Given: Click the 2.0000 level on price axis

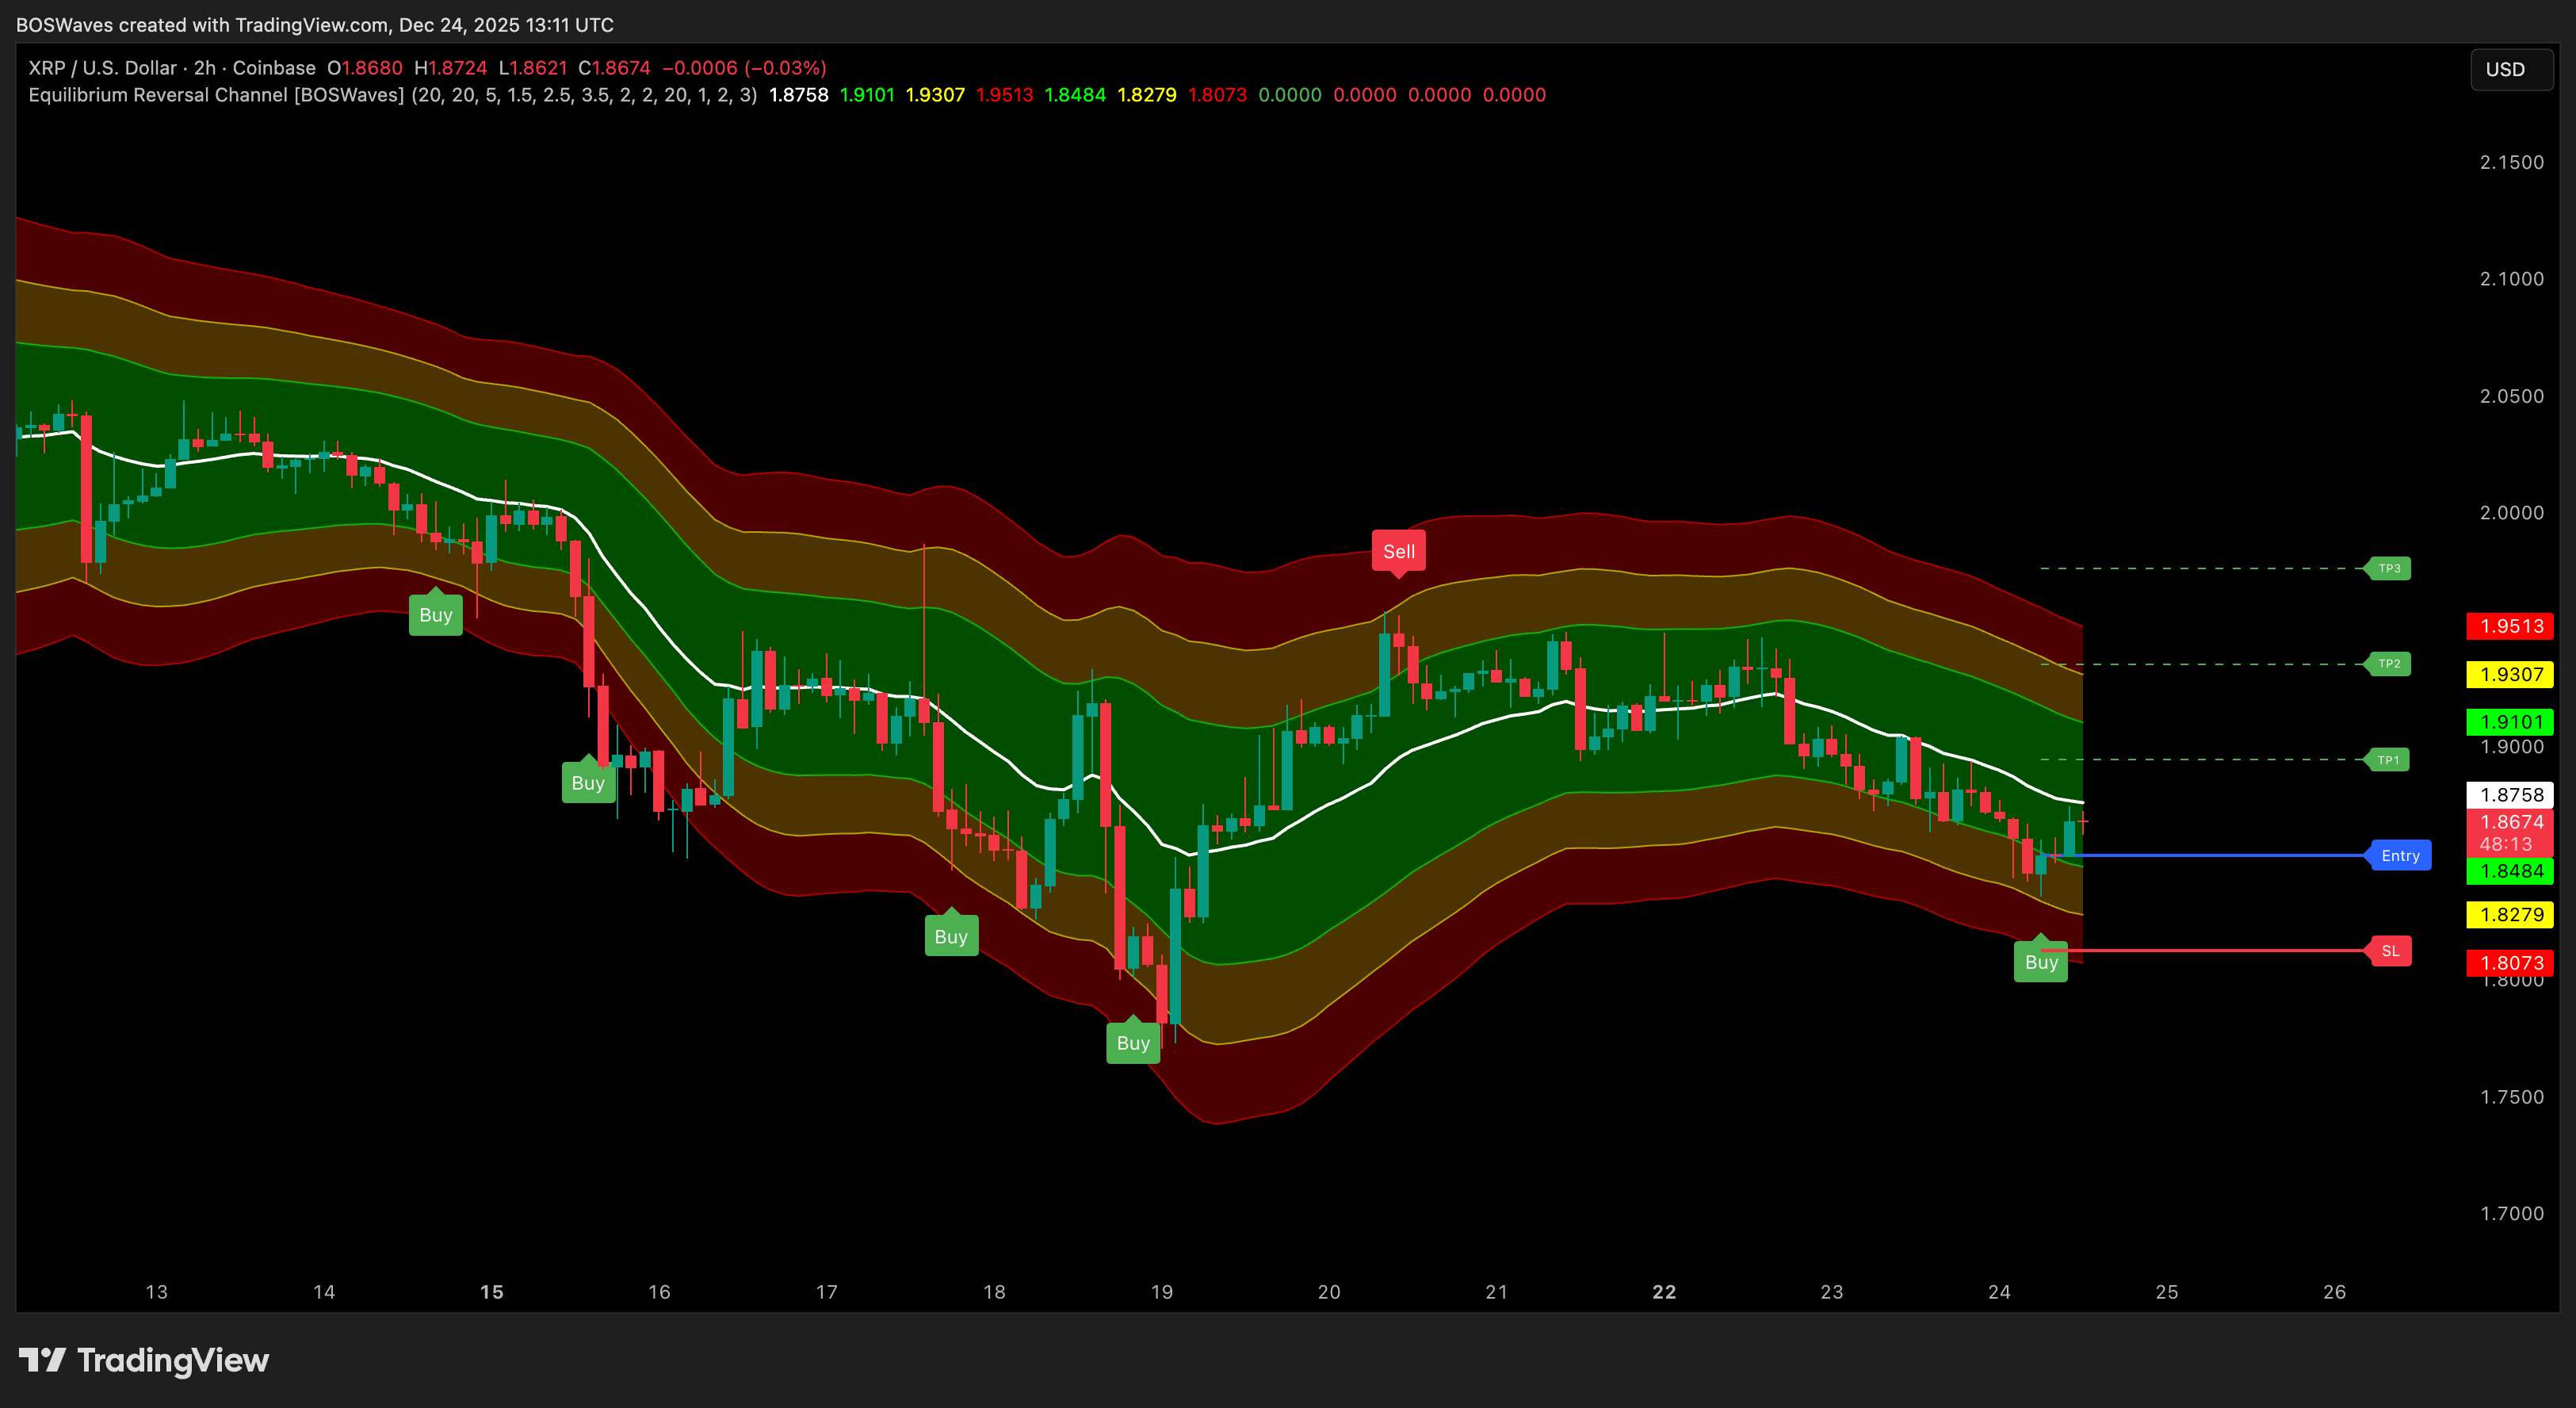Looking at the screenshot, I should click(2511, 512).
